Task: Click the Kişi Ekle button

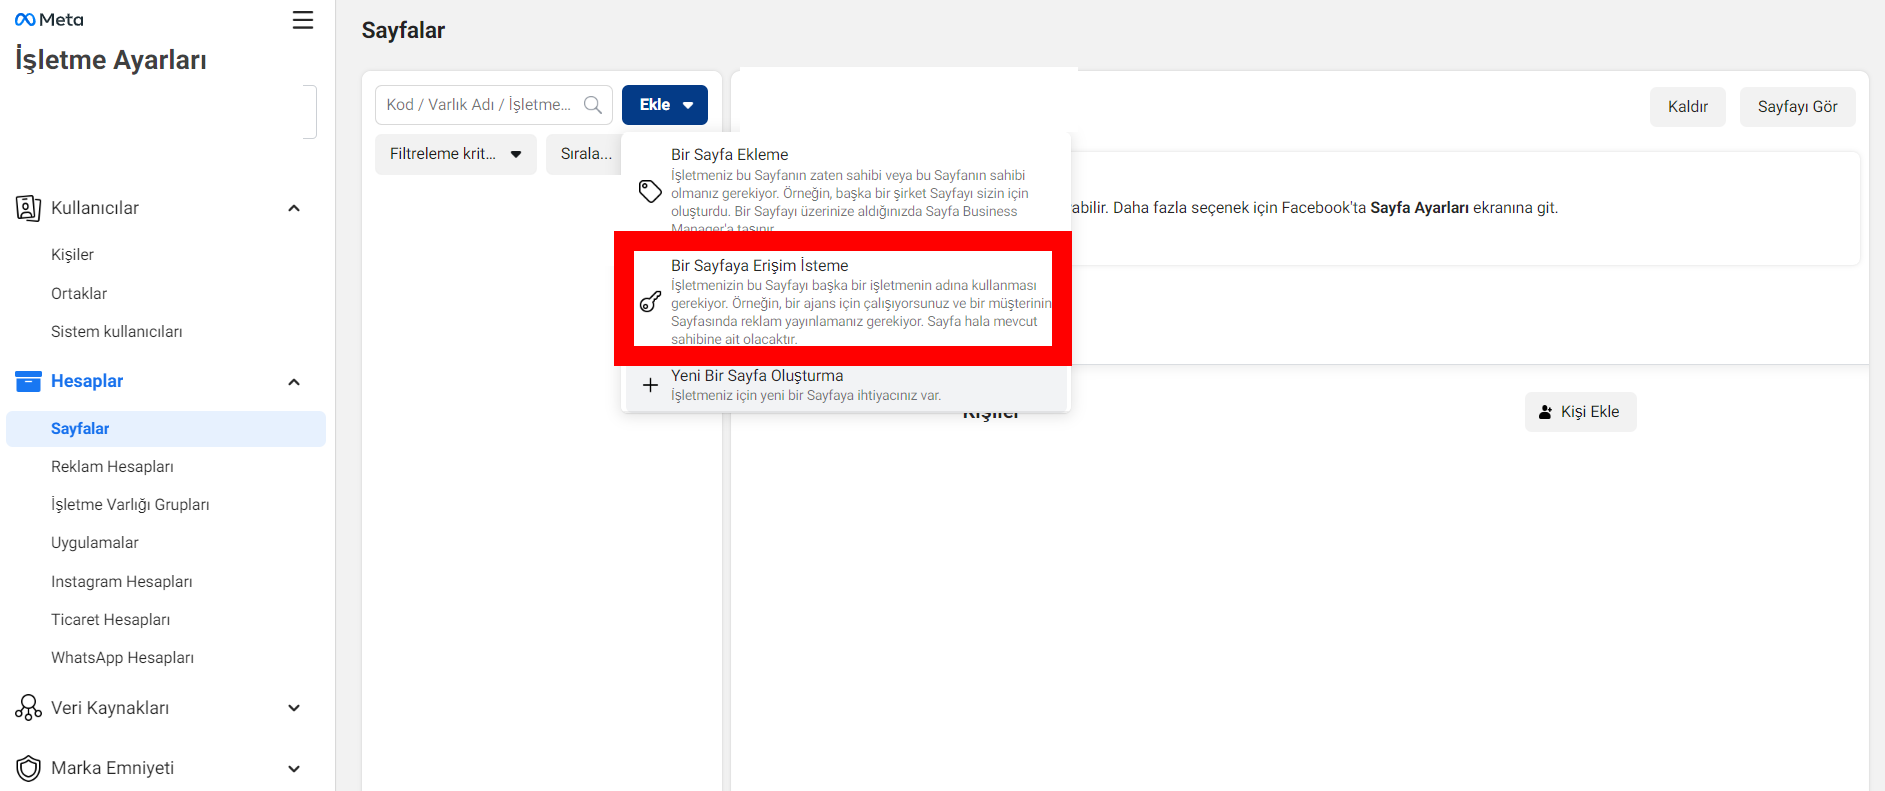Action: [1581, 412]
